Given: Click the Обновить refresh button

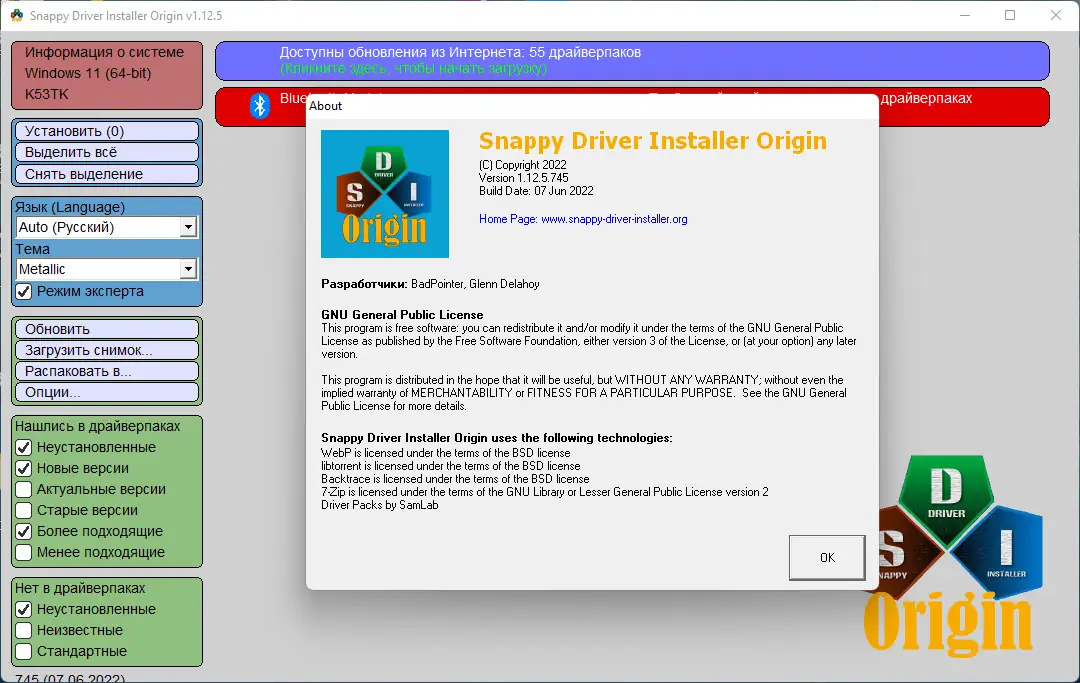Looking at the screenshot, I should click(107, 329).
